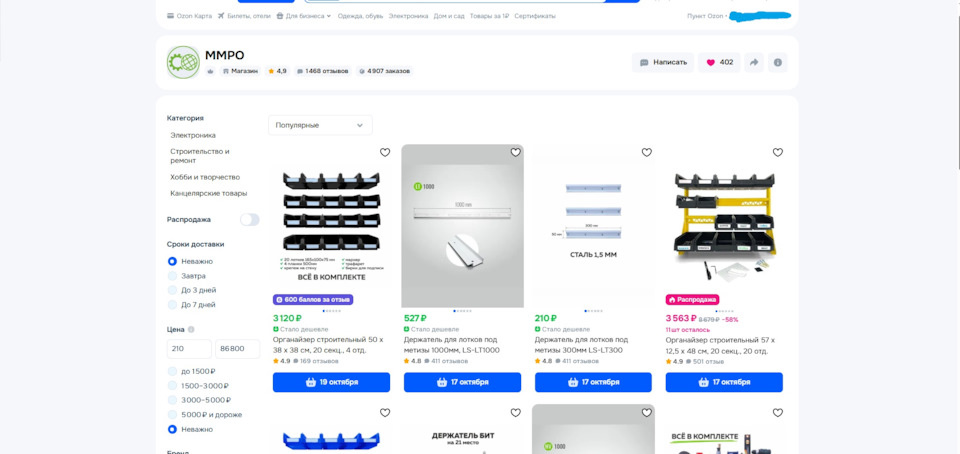Open Билеты, отели link
The height and width of the screenshot is (454, 960).
pos(244,16)
